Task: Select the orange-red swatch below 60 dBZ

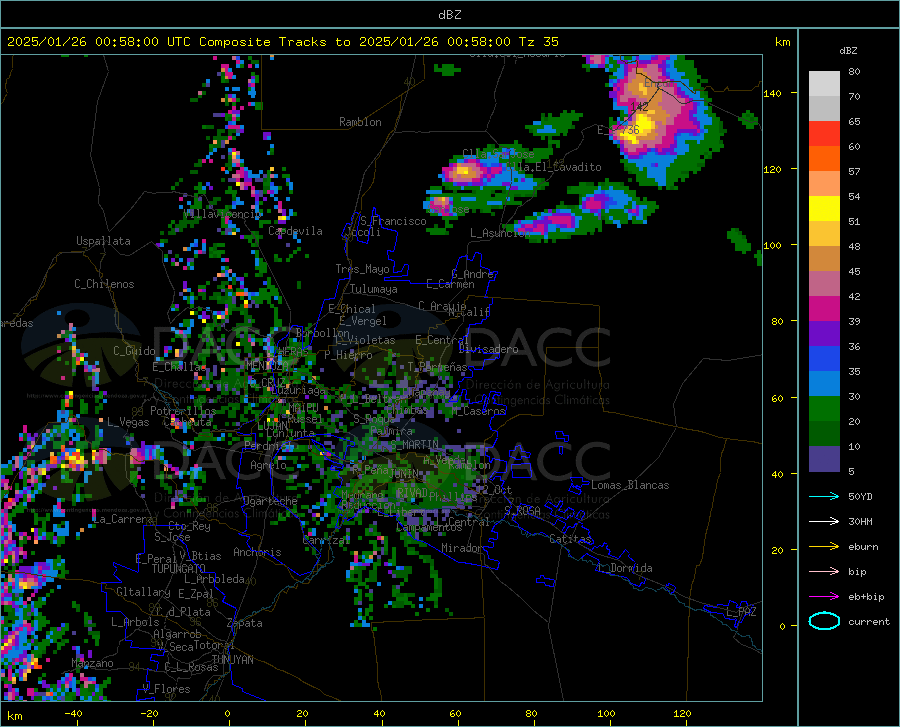Action: [x=824, y=159]
